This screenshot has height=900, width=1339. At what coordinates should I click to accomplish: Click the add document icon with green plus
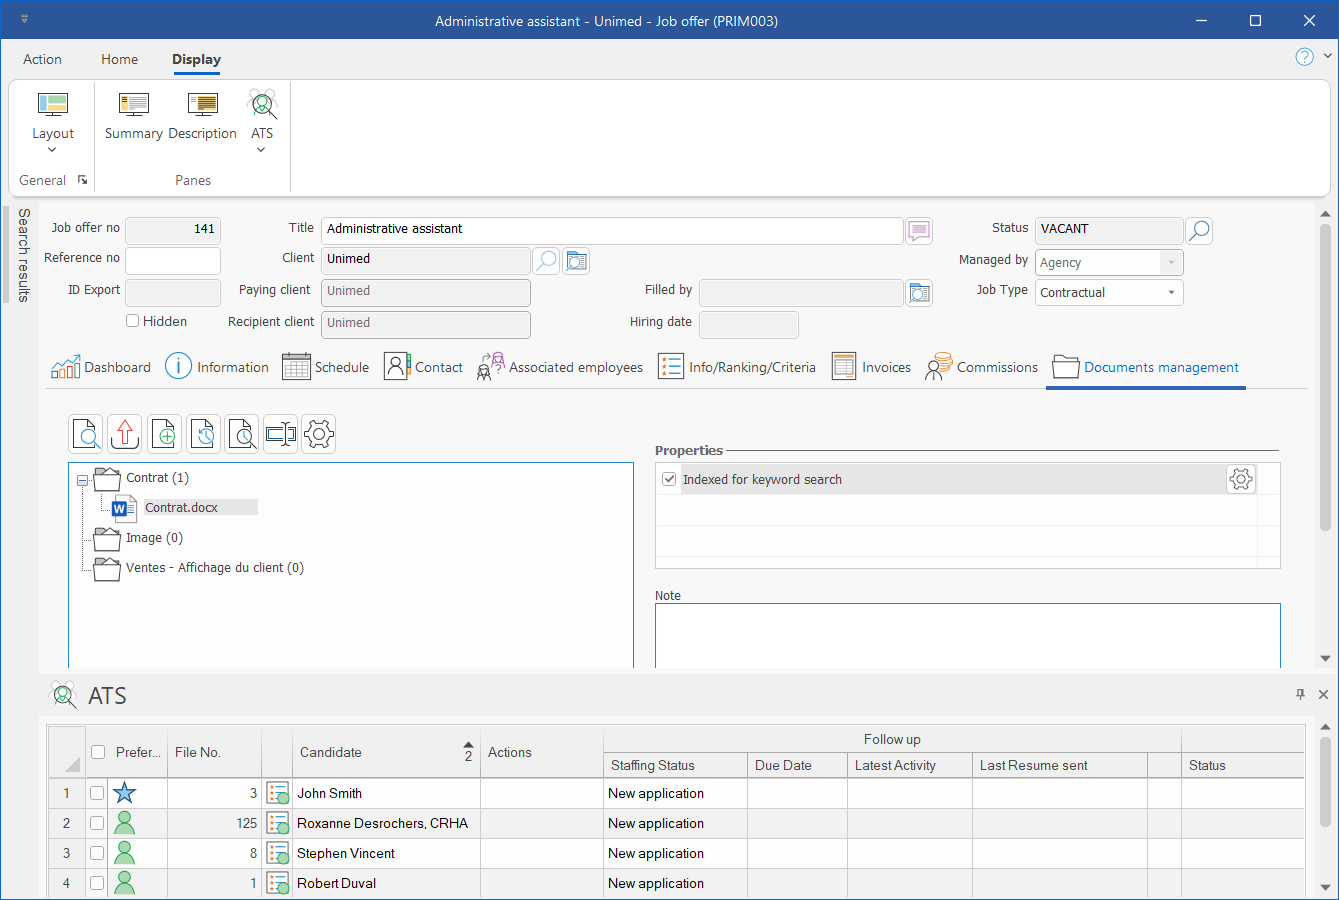click(x=164, y=434)
